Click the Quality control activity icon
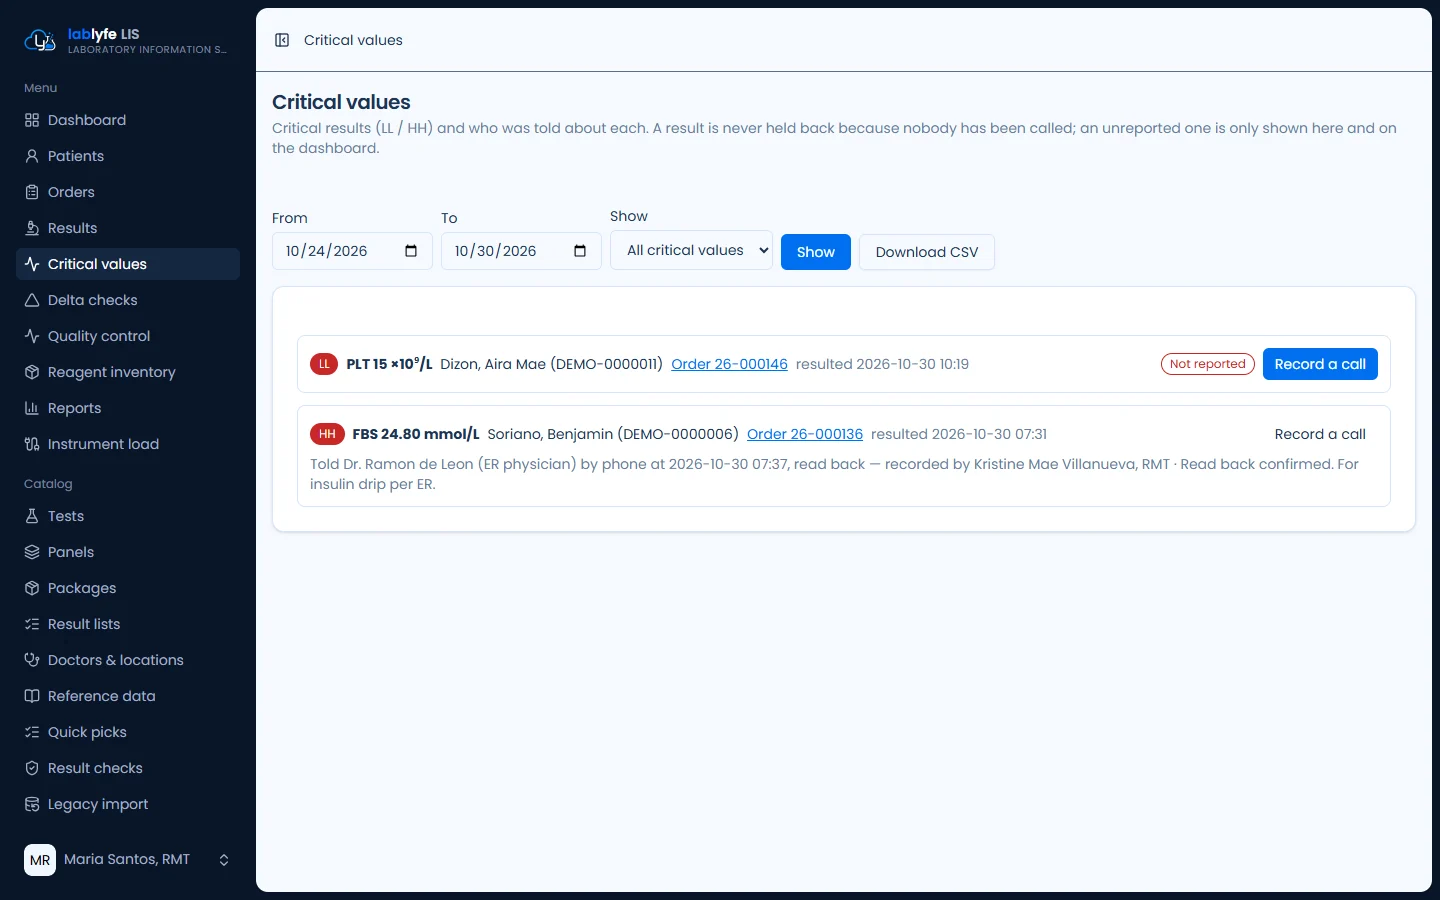The width and height of the screenshot is (1440, 900). tap(32, 336)
